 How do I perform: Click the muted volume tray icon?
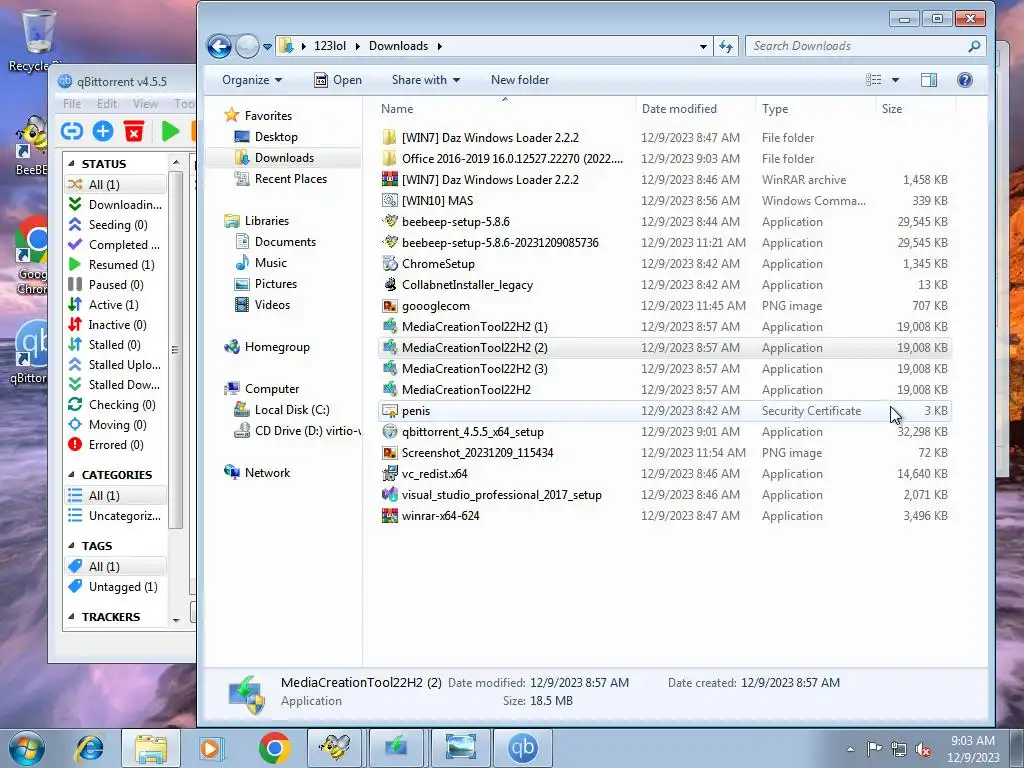[923, 749]
